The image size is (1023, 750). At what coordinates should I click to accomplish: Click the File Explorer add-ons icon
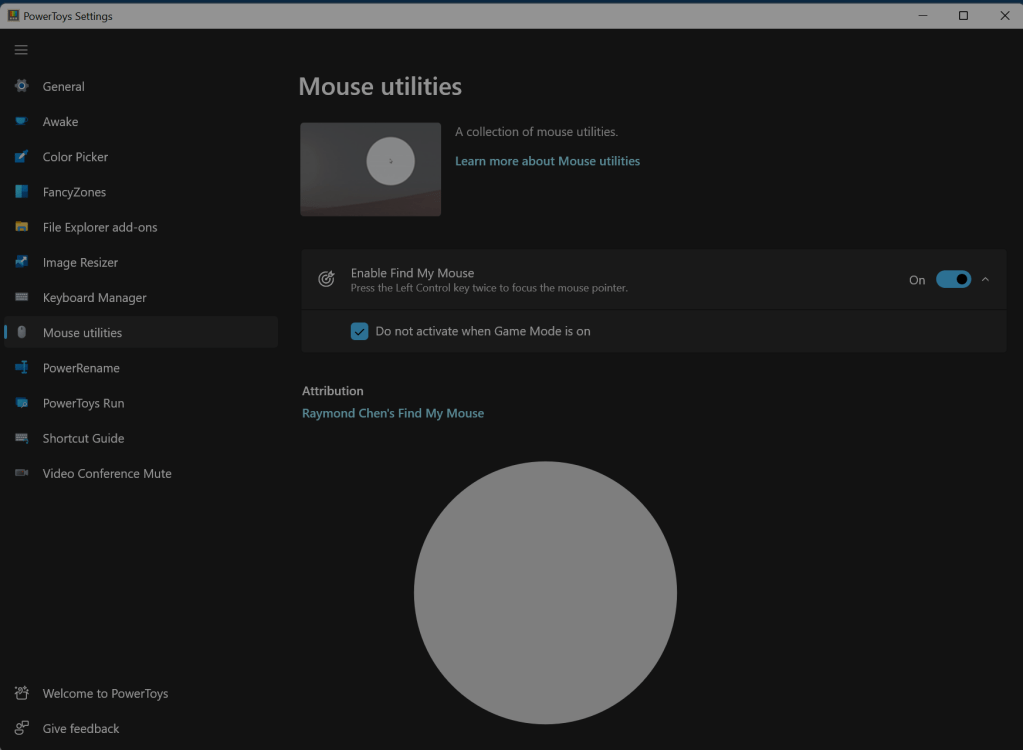point(22,227)
